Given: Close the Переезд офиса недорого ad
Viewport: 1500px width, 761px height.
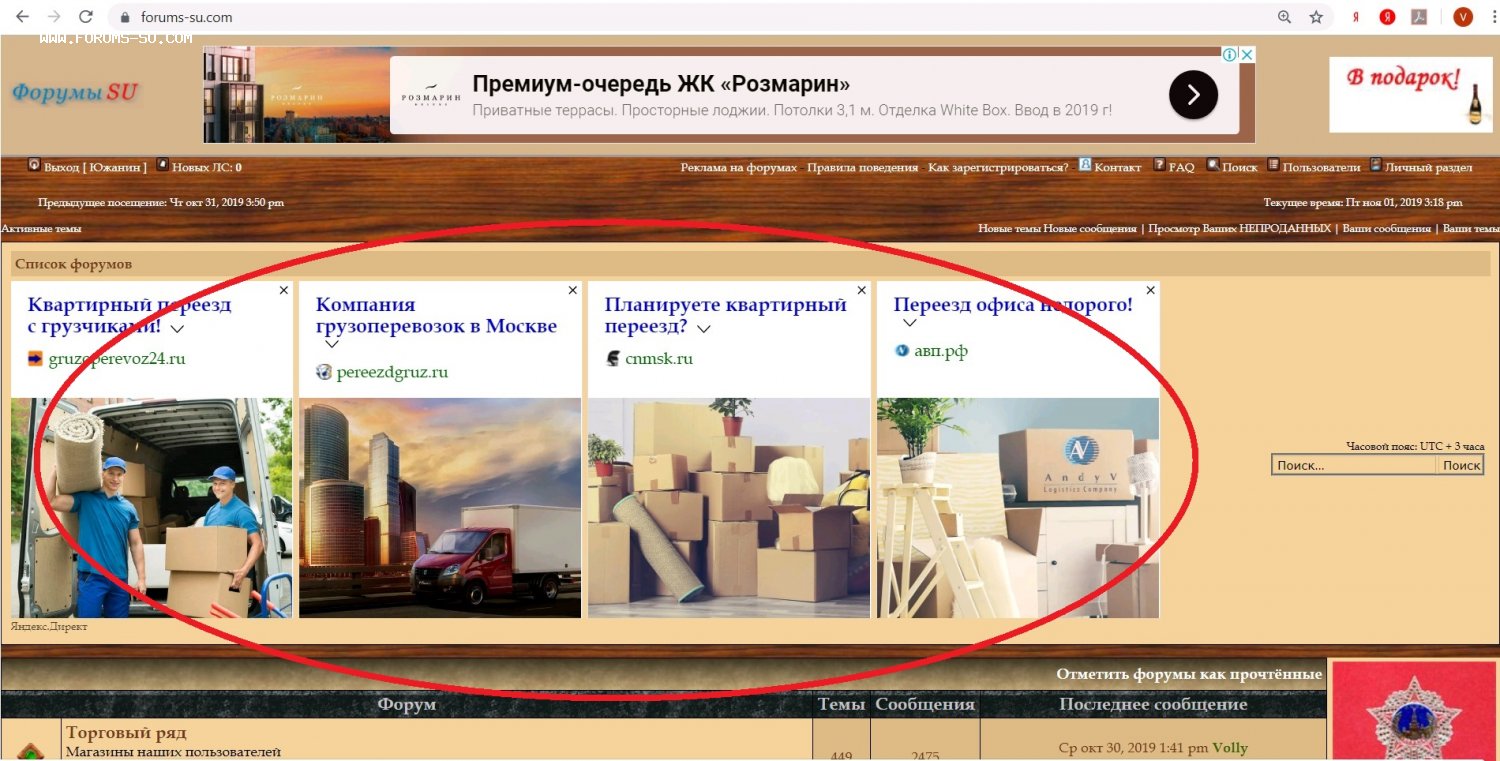Looking at the screenshot, I should tap(1150, 290).
